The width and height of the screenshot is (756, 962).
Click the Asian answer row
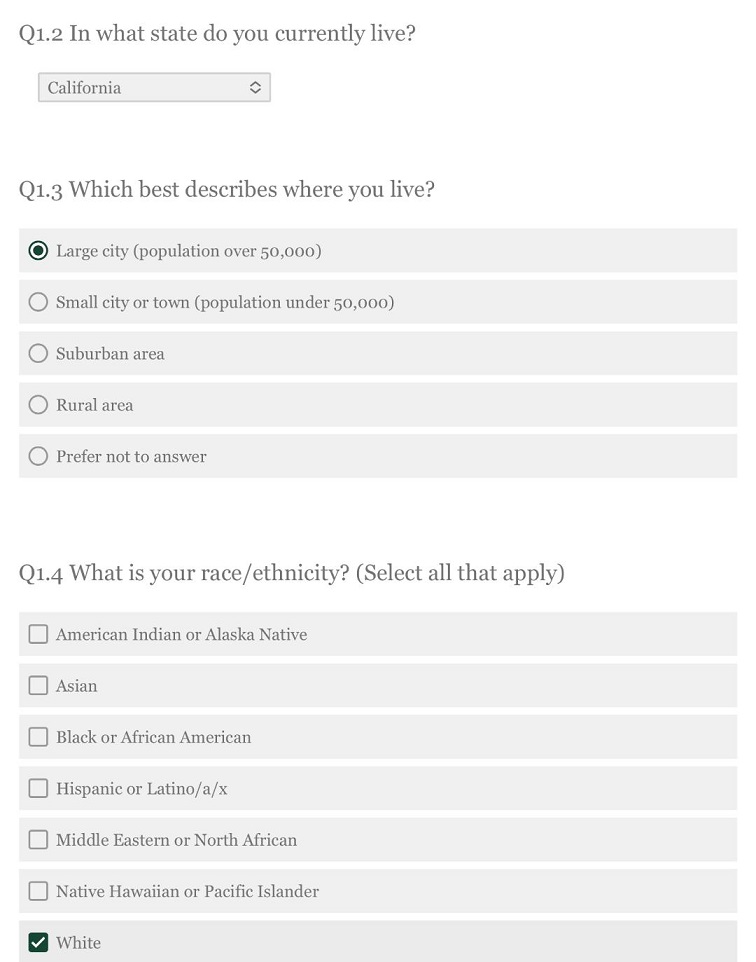300,685
